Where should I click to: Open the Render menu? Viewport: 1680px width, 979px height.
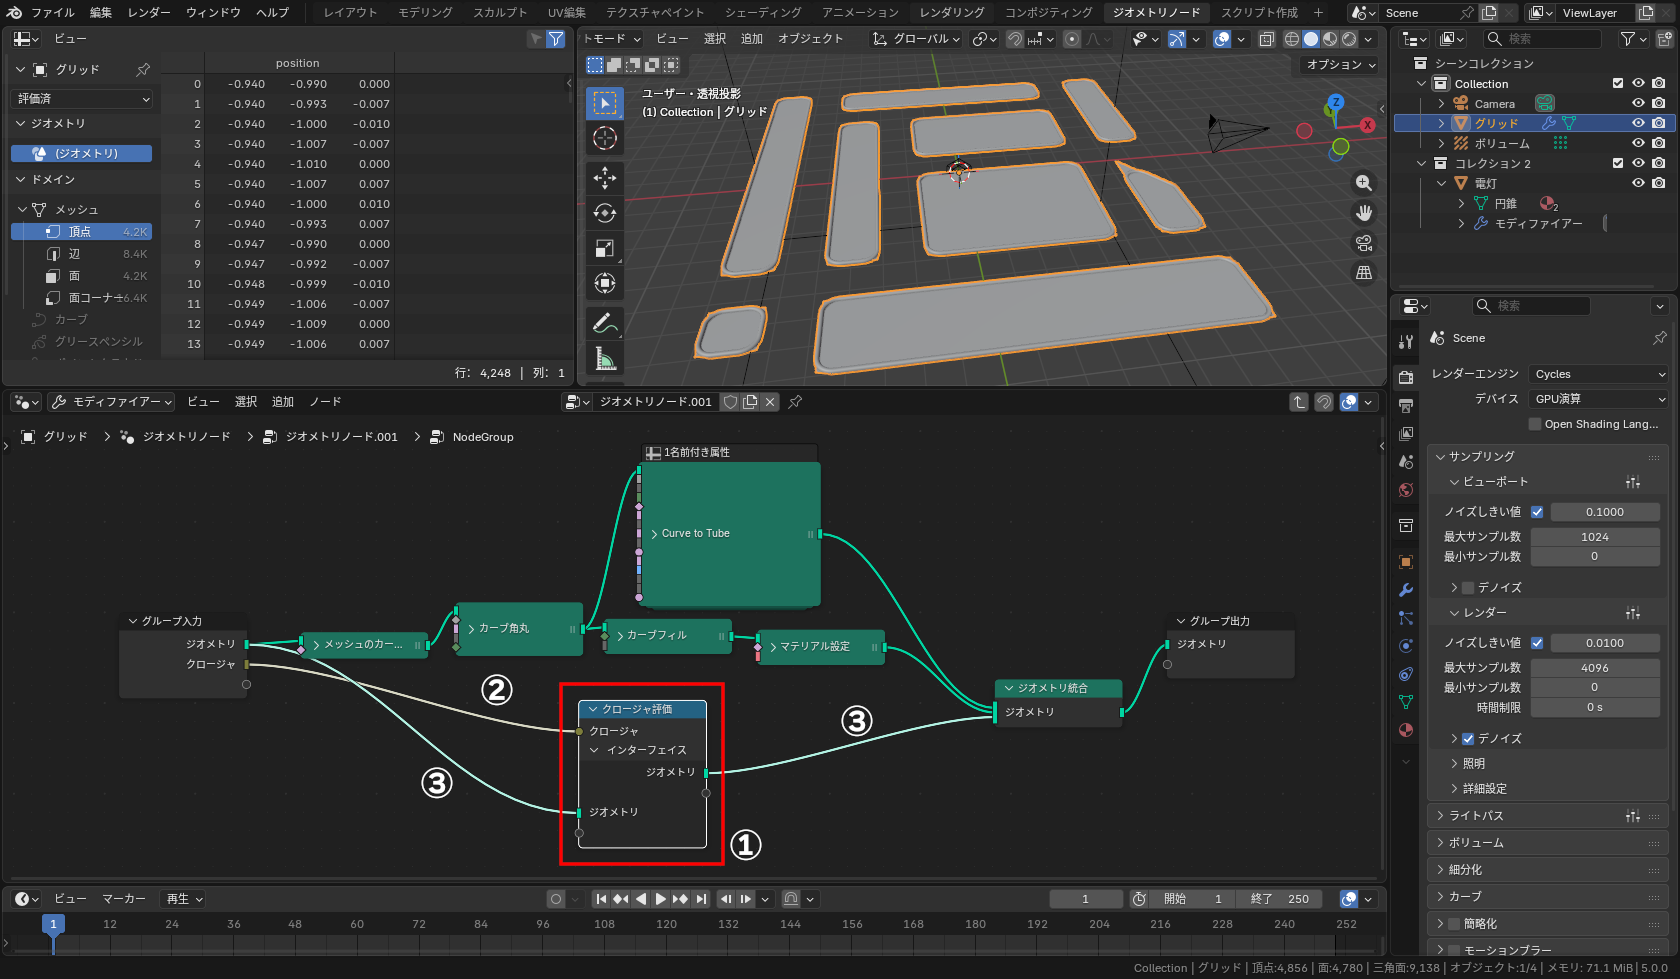click(149, 12)
